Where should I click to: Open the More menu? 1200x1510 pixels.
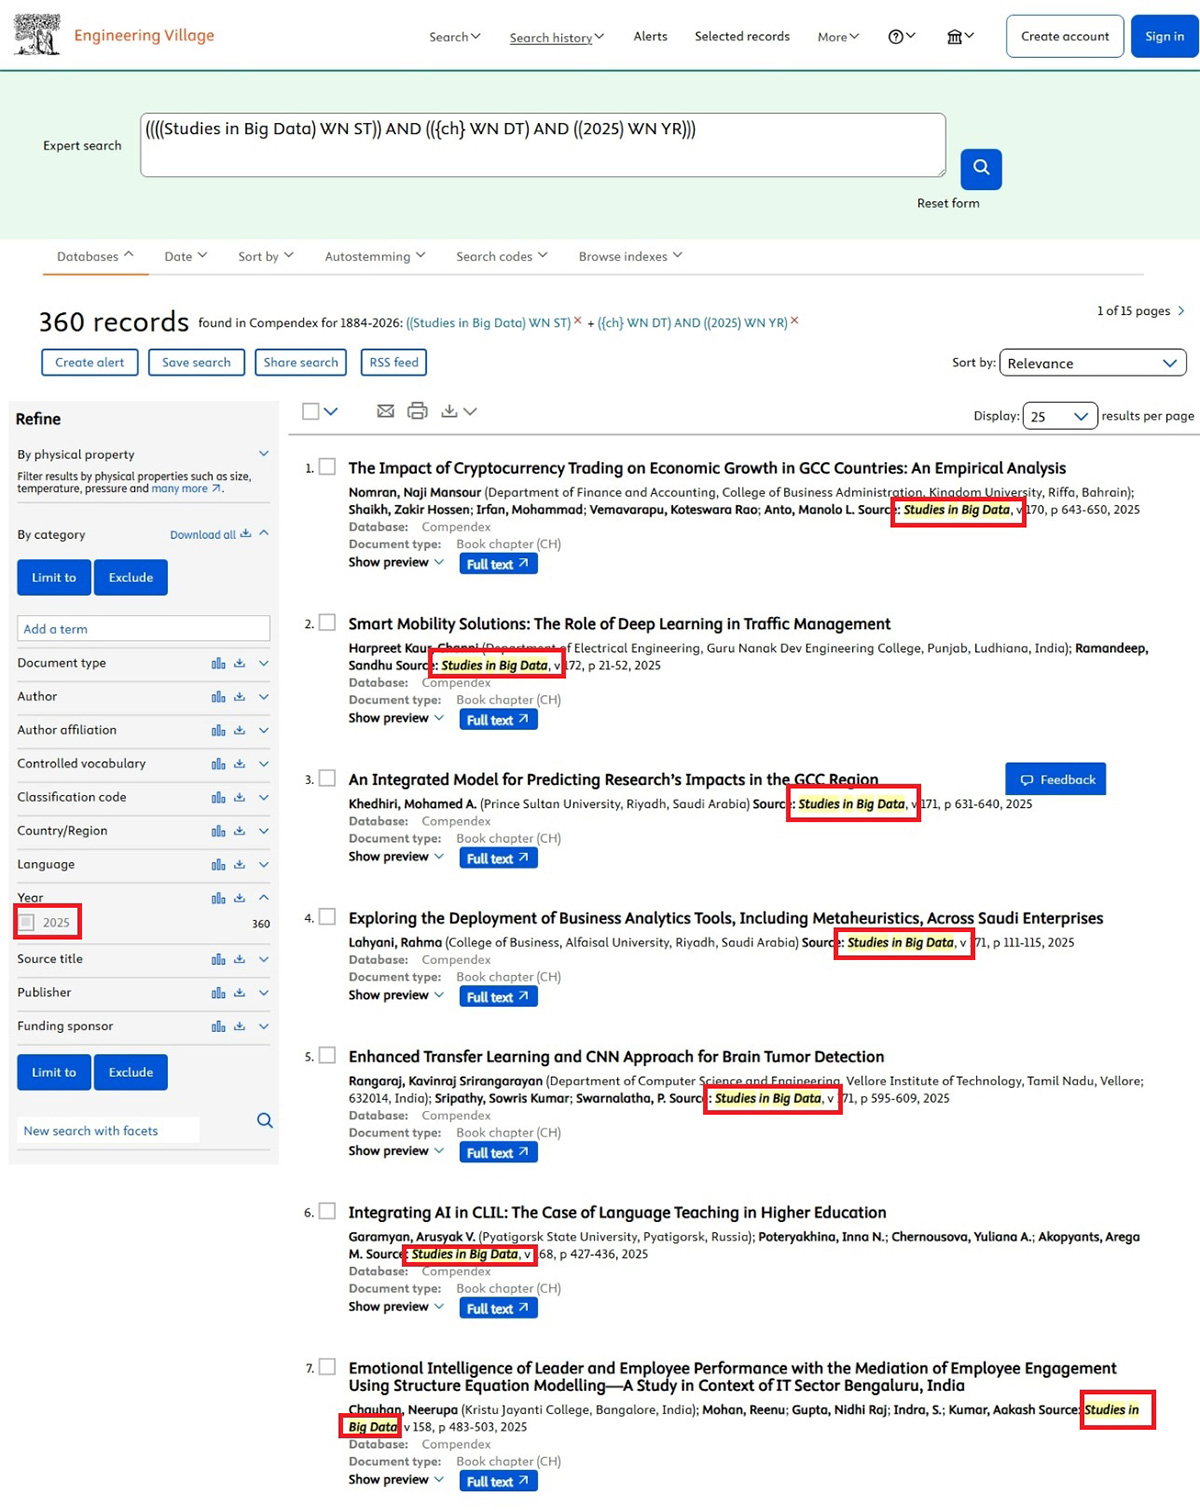pos(838,37)
